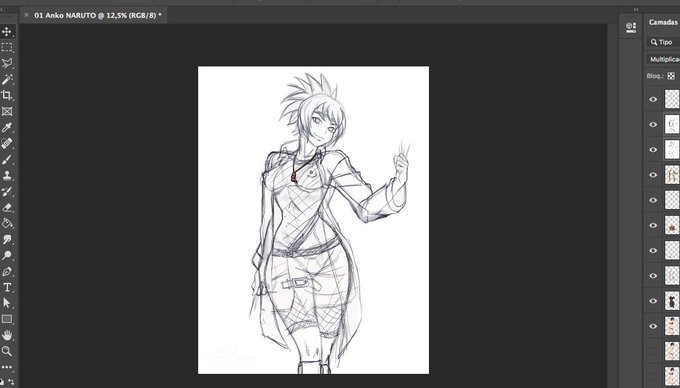Viewport: 680px width, 388px height.
Task: Toggle lock transparent pixels next to Bloq.
Action: pos(671,76)
